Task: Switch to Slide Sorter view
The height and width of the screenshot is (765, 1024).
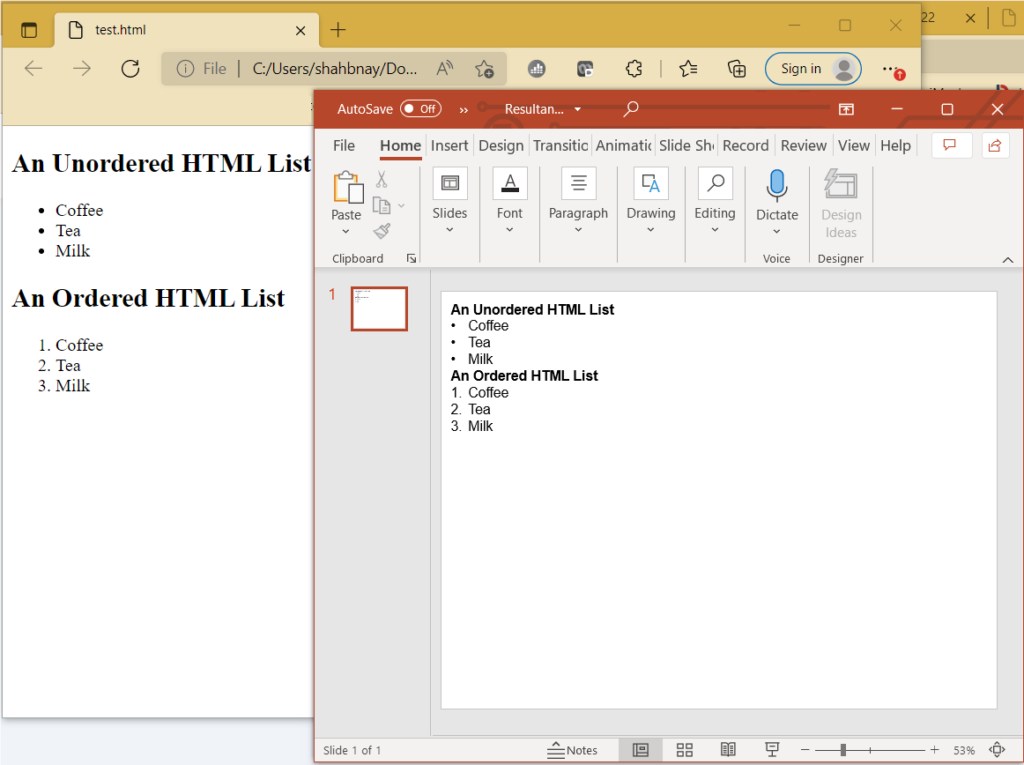Action: (x=685, y=750)
